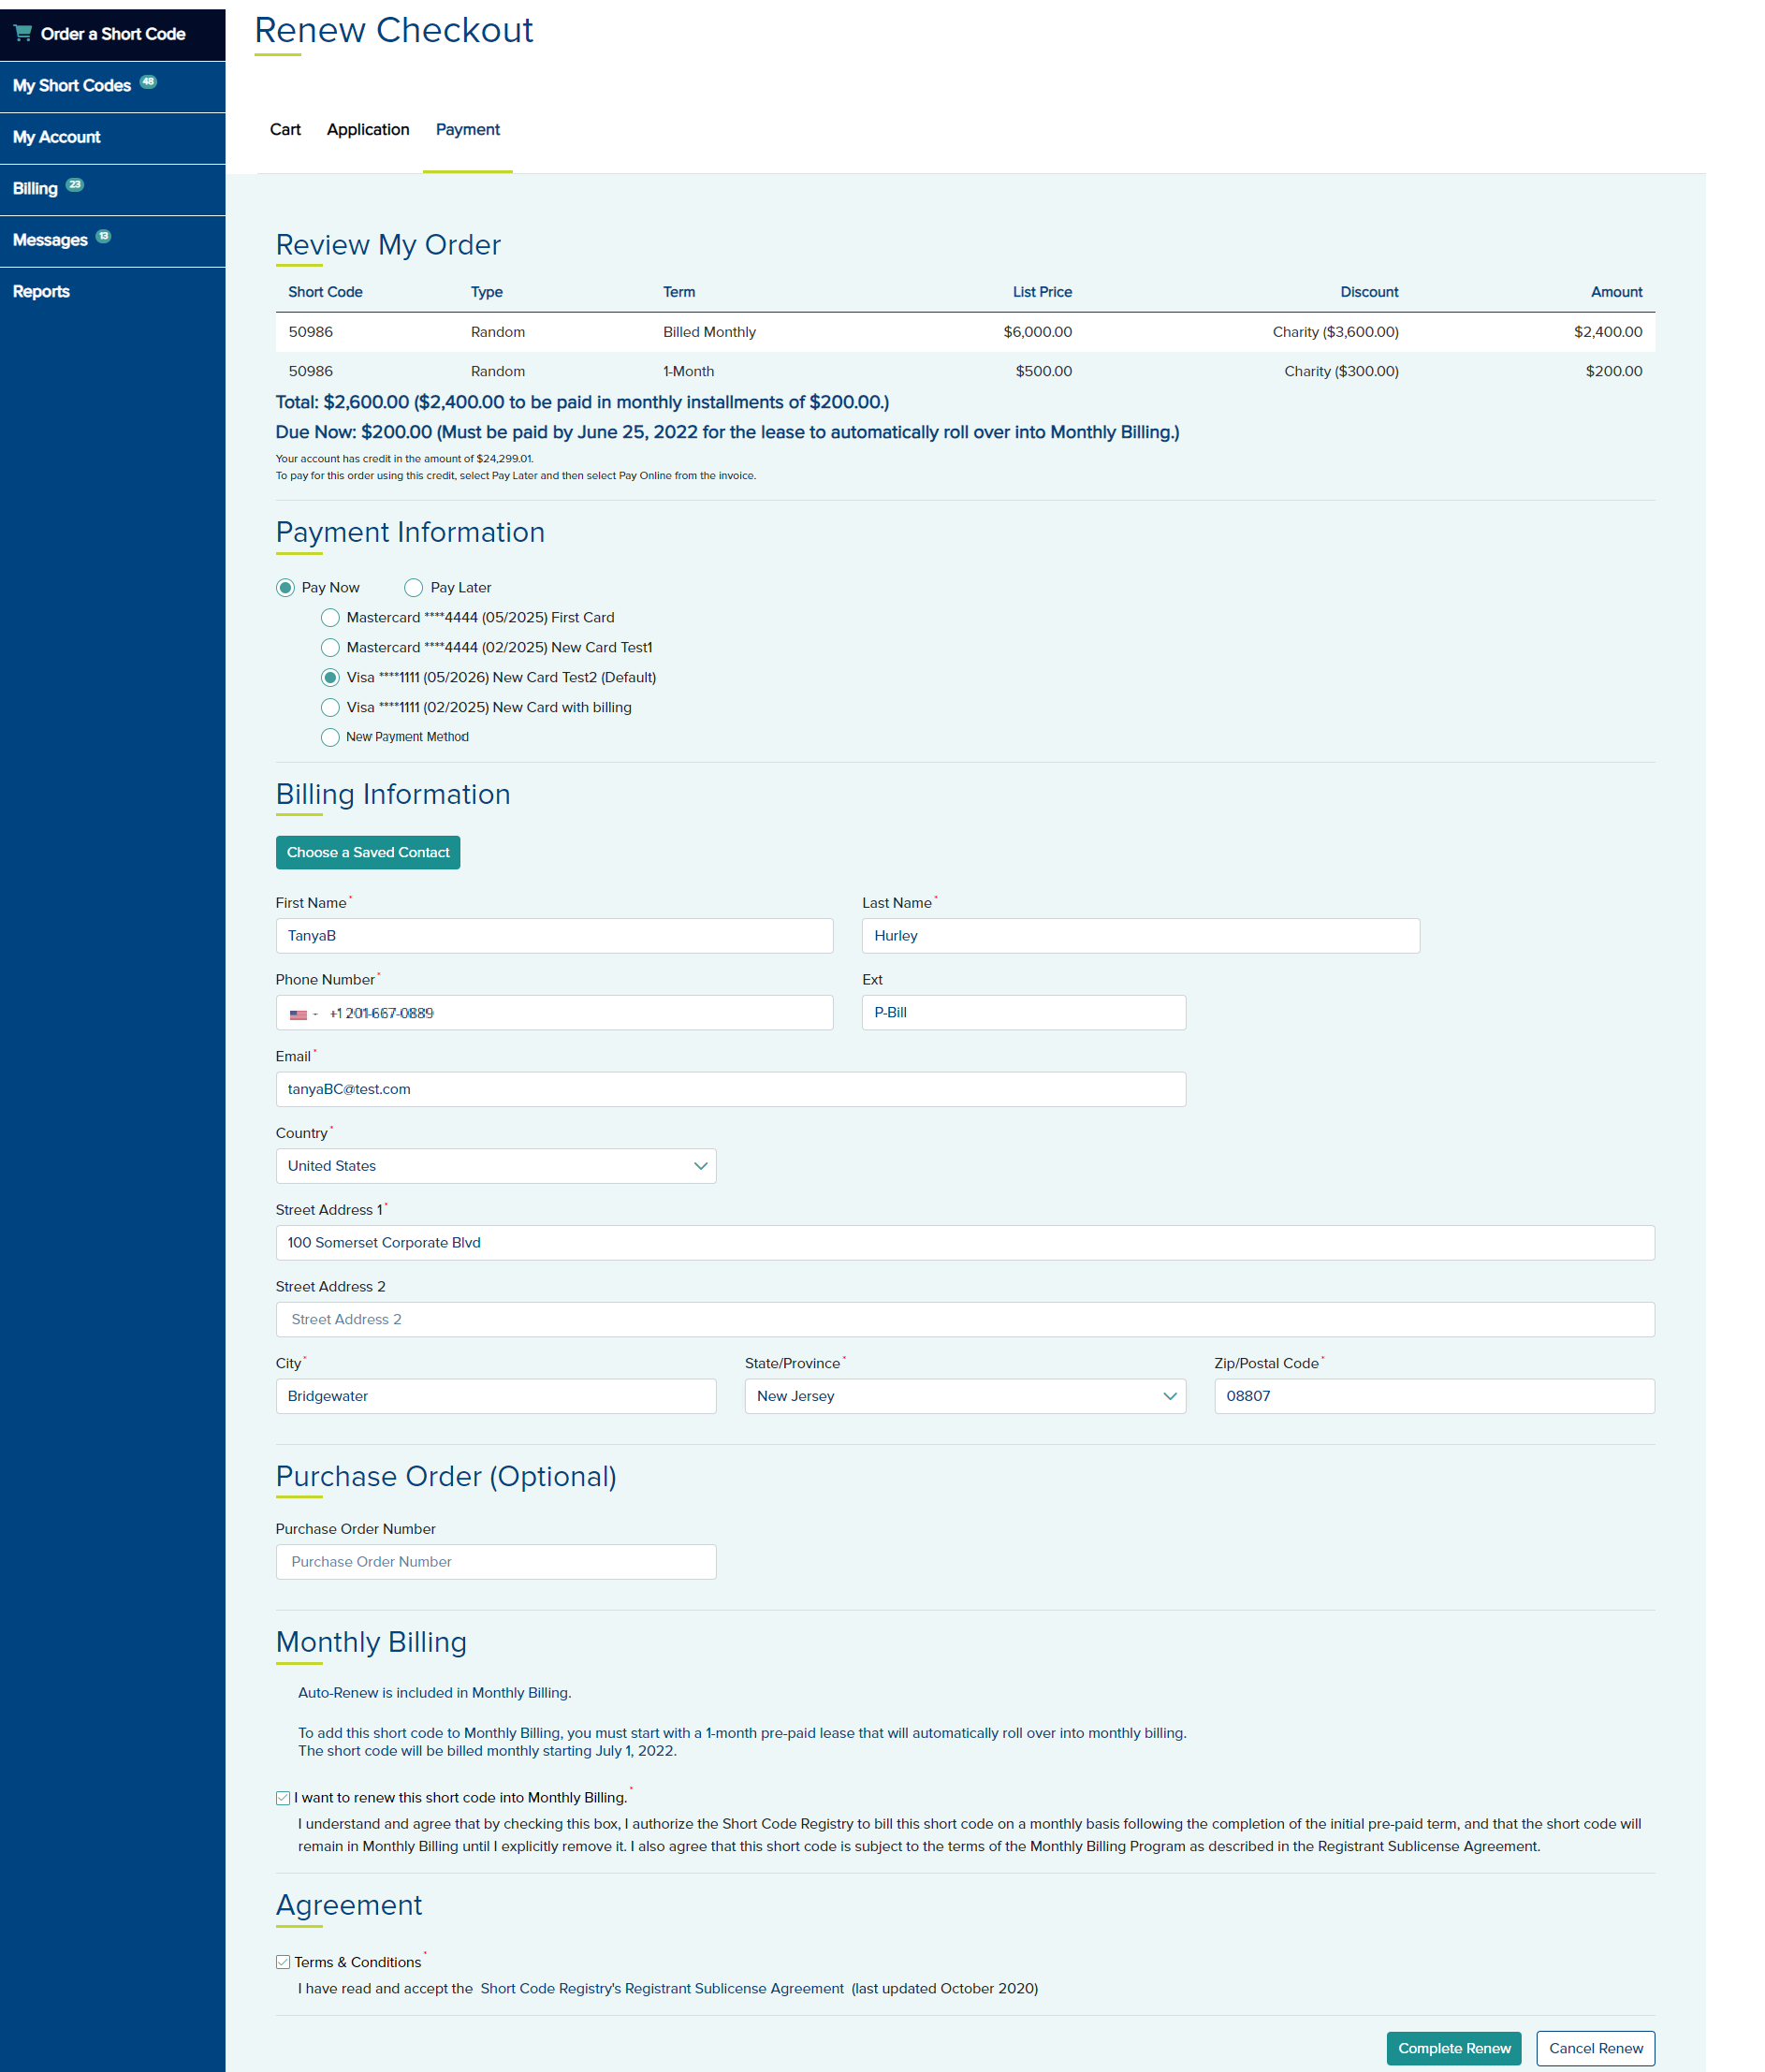
Task: Open Reports from the sidebar
Action: coord(41,292)
